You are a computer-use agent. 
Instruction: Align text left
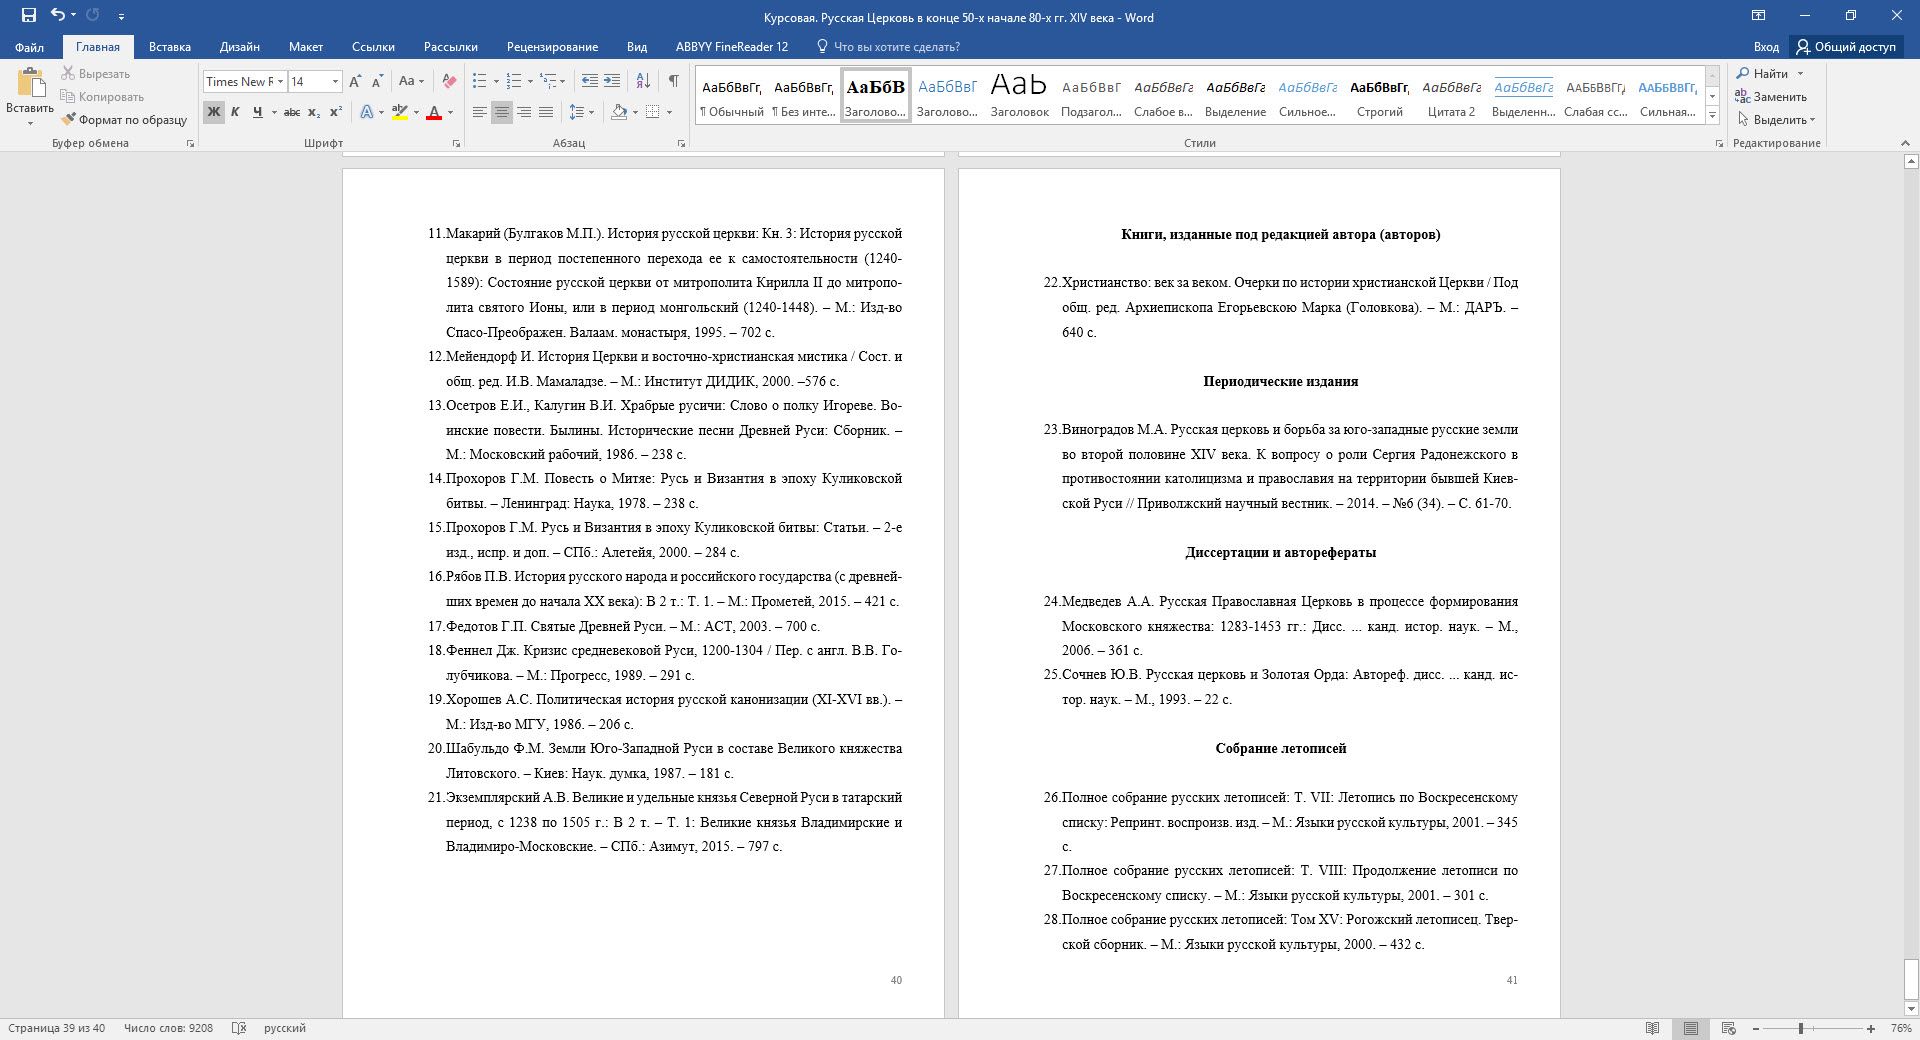coord(480,112)
